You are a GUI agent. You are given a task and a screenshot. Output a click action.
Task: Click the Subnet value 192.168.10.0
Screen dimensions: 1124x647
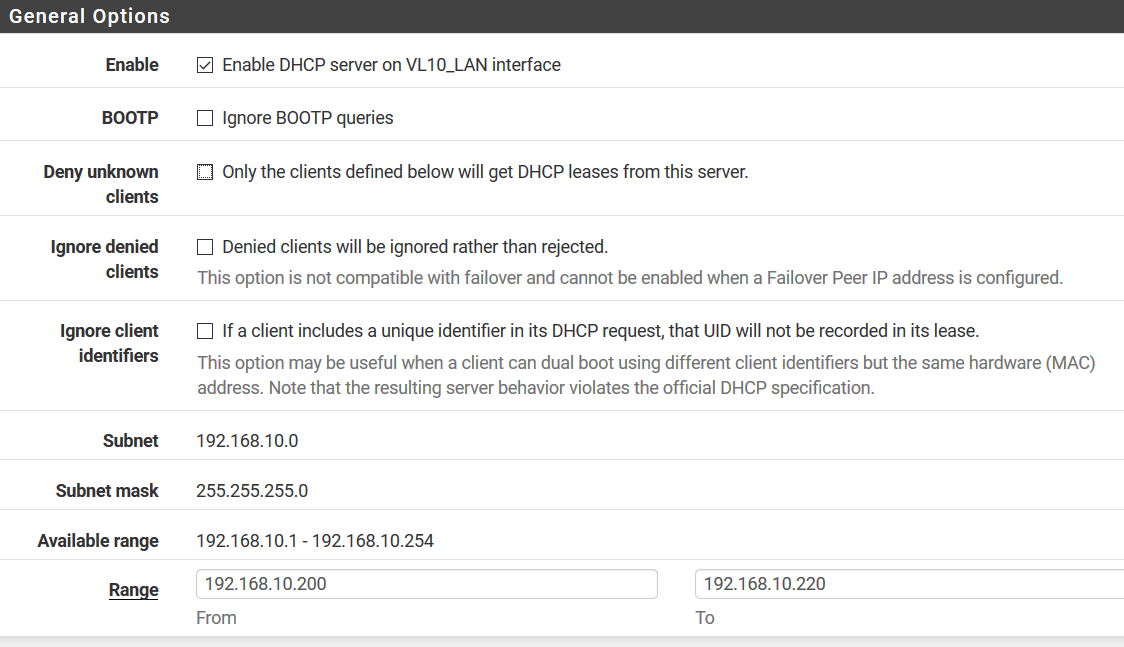point(247,441)
